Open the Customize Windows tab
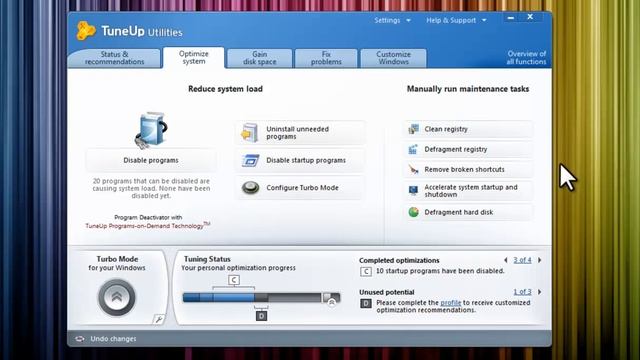Image resolution: width=640 pixels, height=360 pixels. click(x=393, y=58)
